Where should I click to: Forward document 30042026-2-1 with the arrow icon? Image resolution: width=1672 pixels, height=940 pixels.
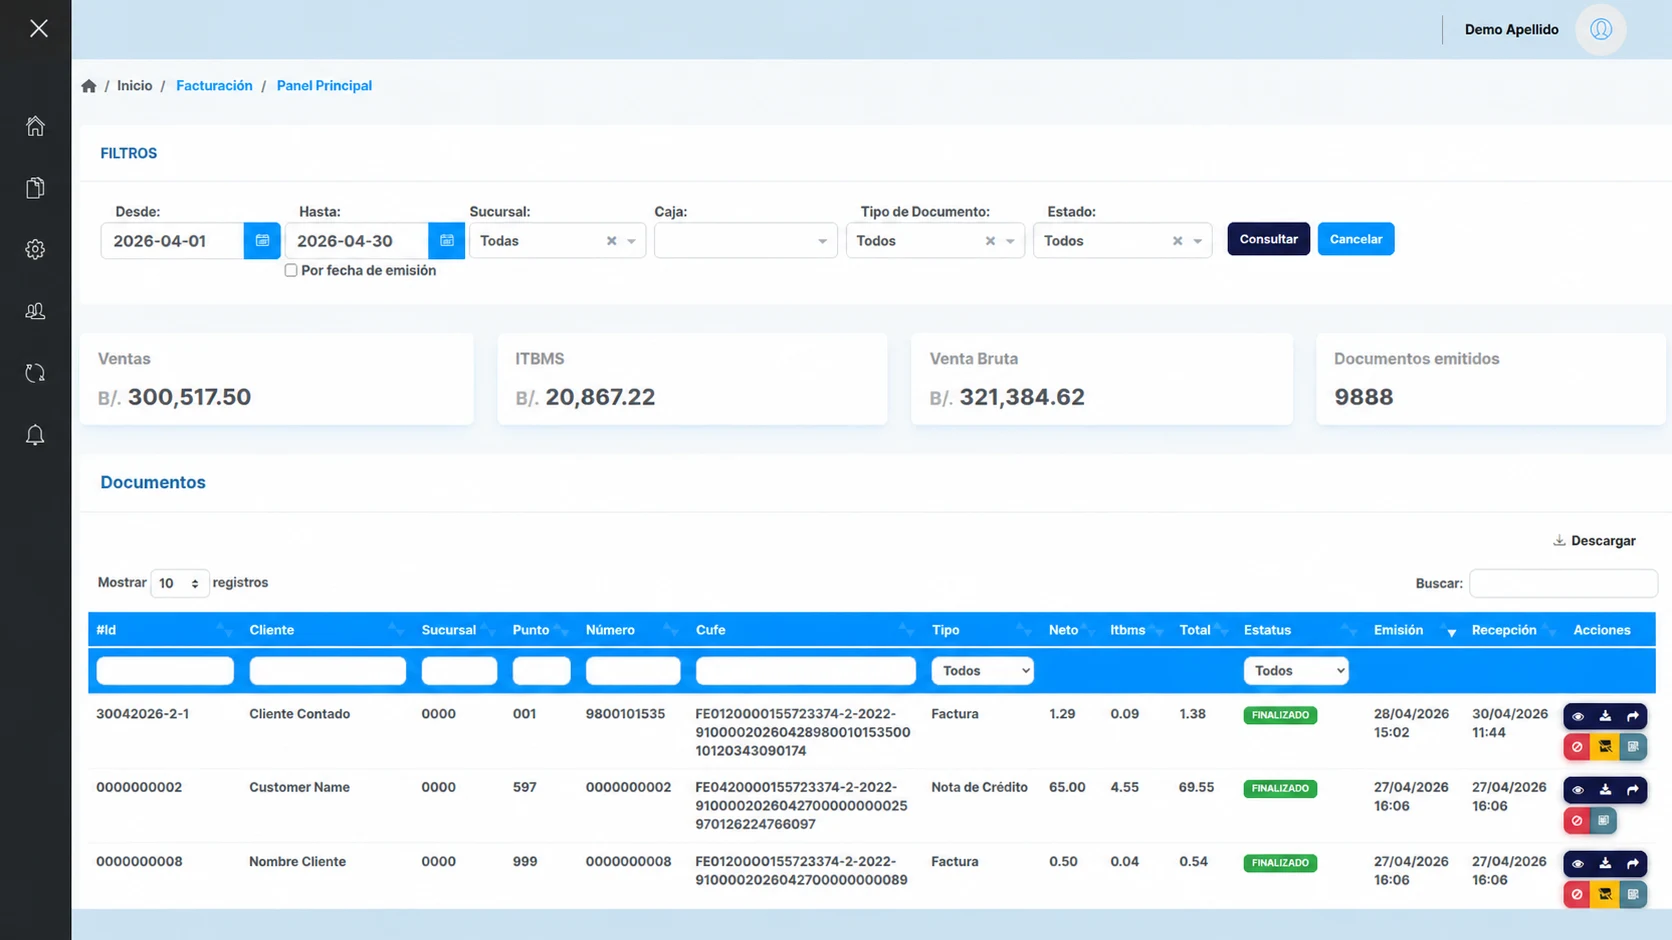pyautogui.click(x=1633, y=716)
